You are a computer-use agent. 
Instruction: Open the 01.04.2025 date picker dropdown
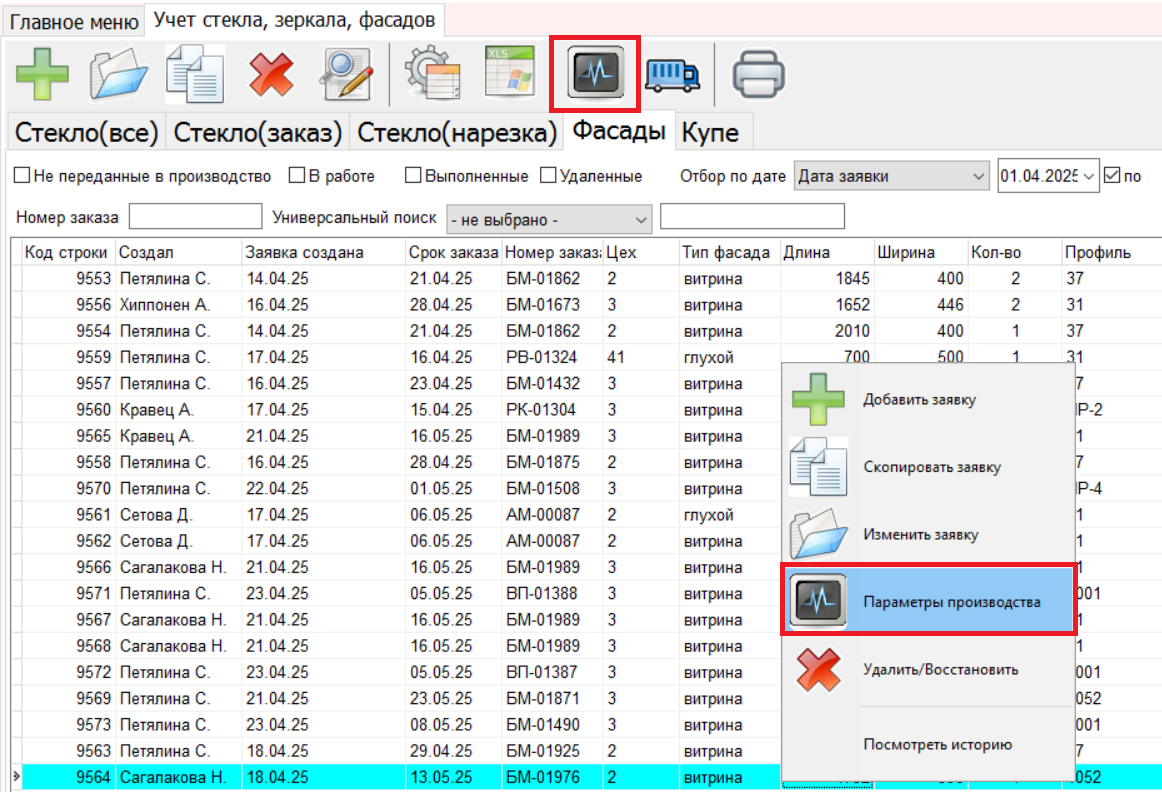(1089, 176)
